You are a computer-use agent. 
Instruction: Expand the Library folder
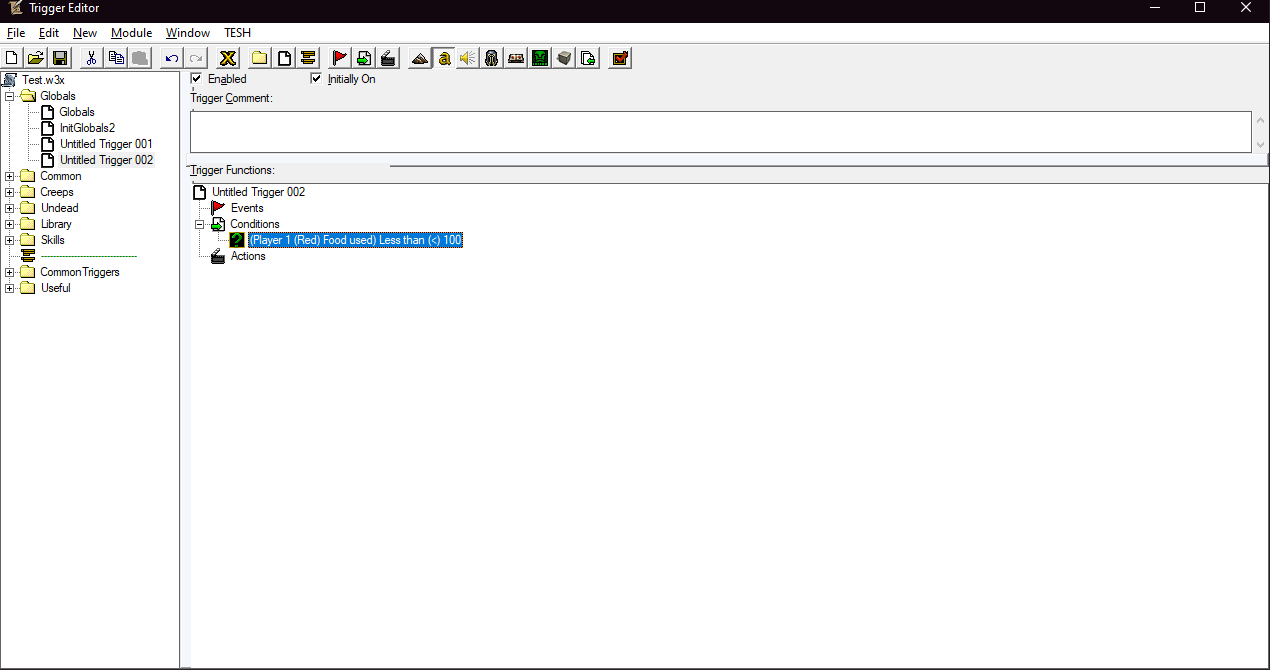[x=10, y=224]
